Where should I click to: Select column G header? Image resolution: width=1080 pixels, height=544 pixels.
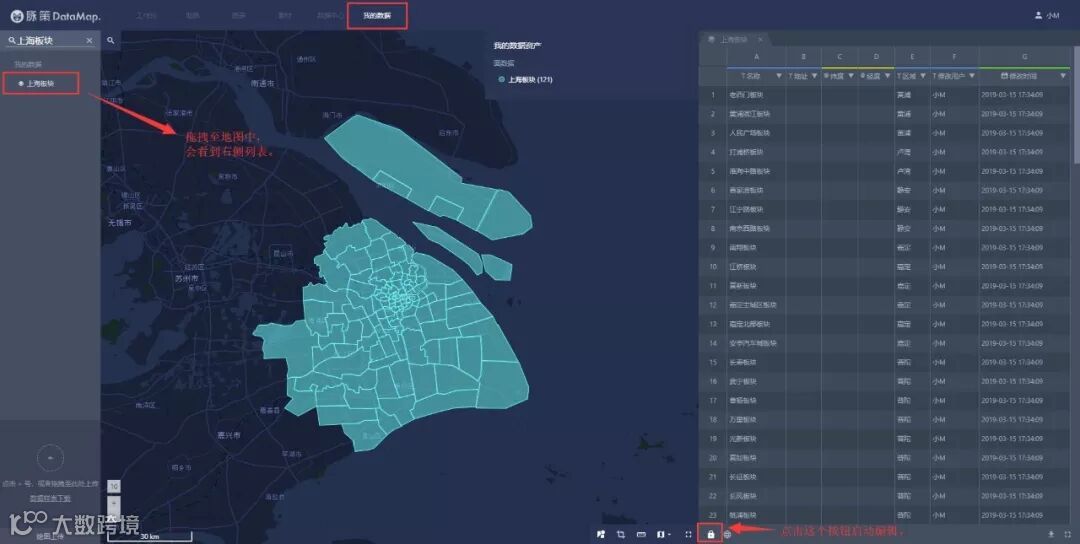[x=1025, y=56]
